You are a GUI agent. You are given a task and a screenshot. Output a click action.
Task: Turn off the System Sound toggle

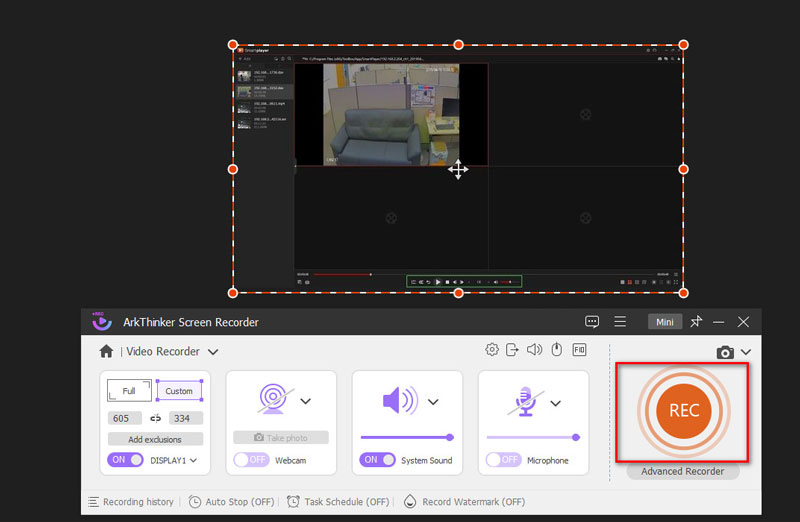click(378, 460)
